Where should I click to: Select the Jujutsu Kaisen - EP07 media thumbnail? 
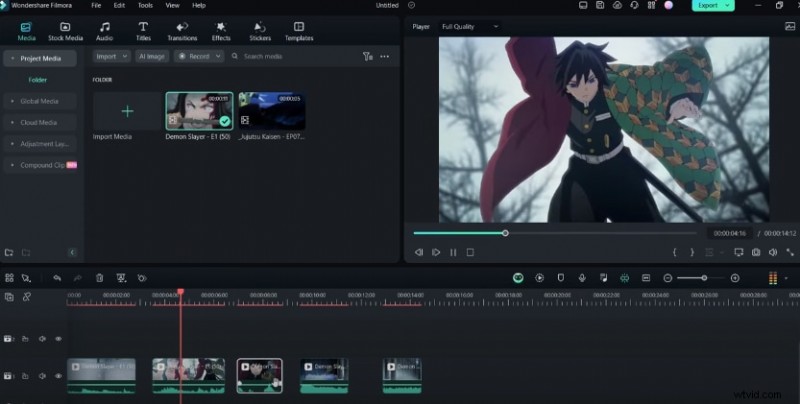272,111
